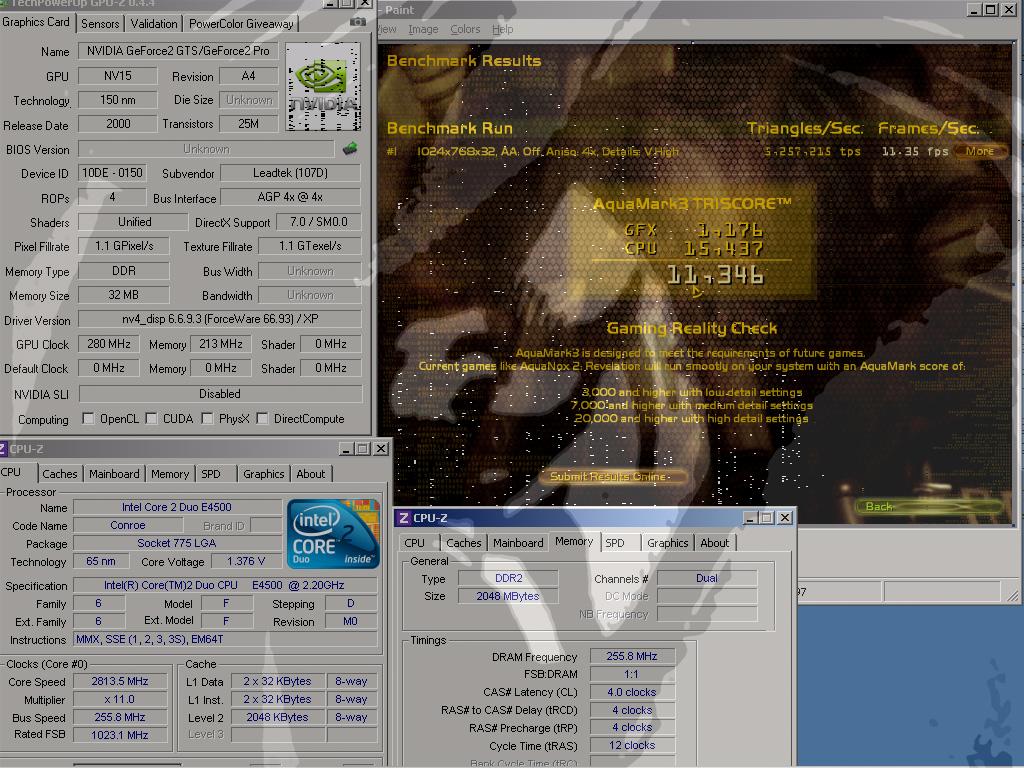Open the Graphics tab in the CPU-Z processor window
The height and width of the screenshot is (768, 1024).
264,474
